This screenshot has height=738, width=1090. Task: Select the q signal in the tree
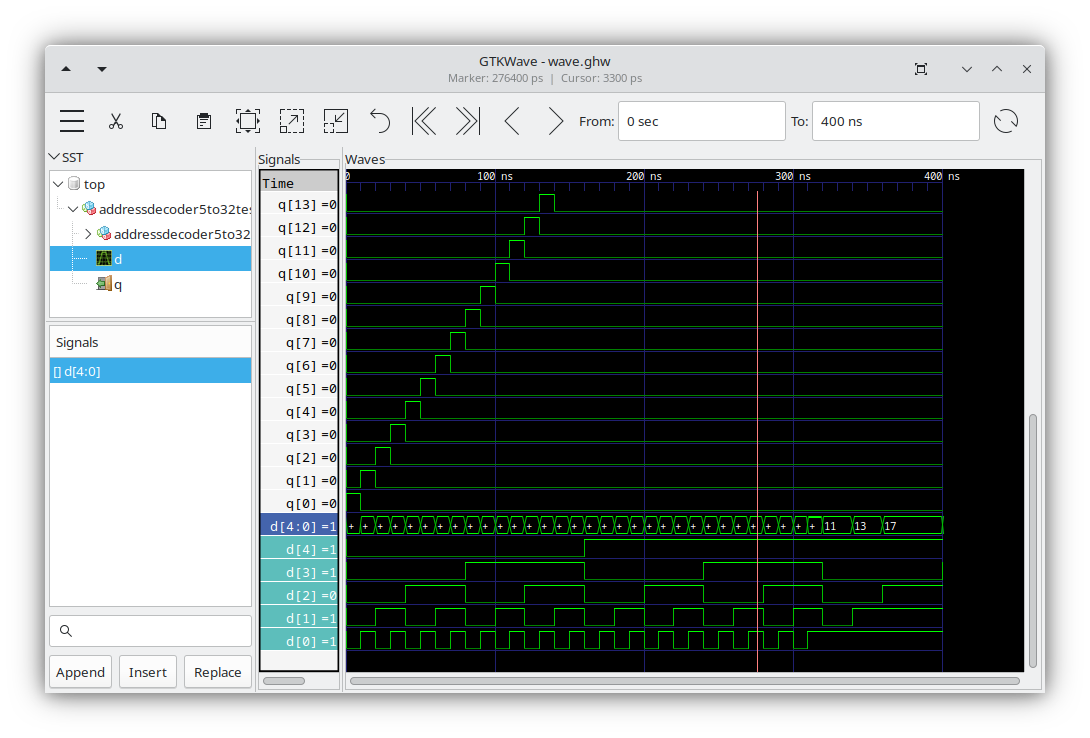click(x=117, y=284)
